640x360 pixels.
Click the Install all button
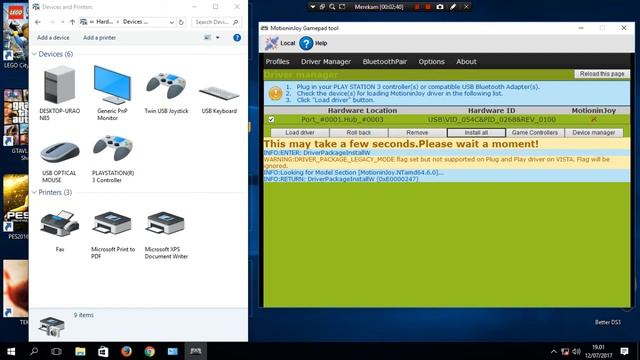point(476,133)
